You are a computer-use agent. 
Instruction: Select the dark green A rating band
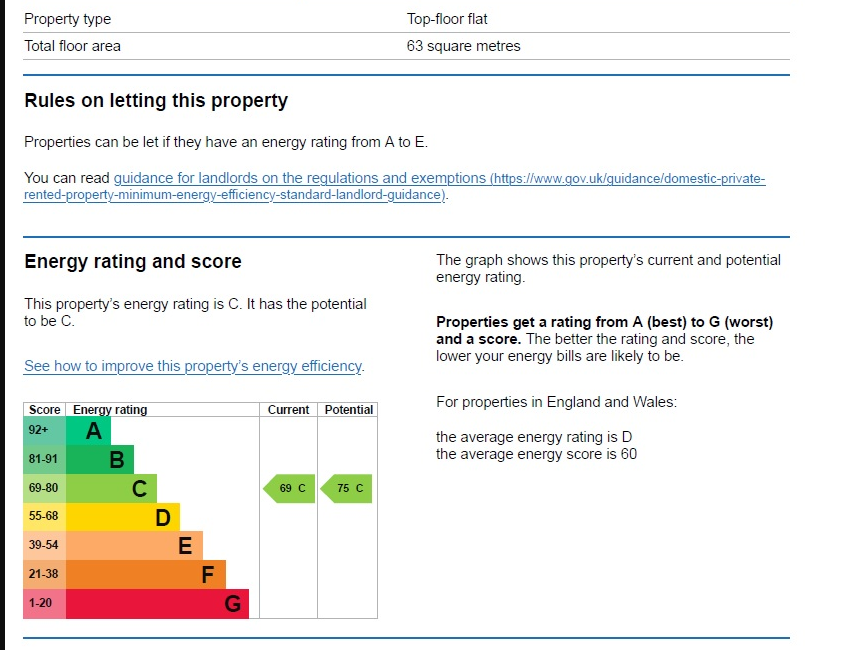click(88, 431)
